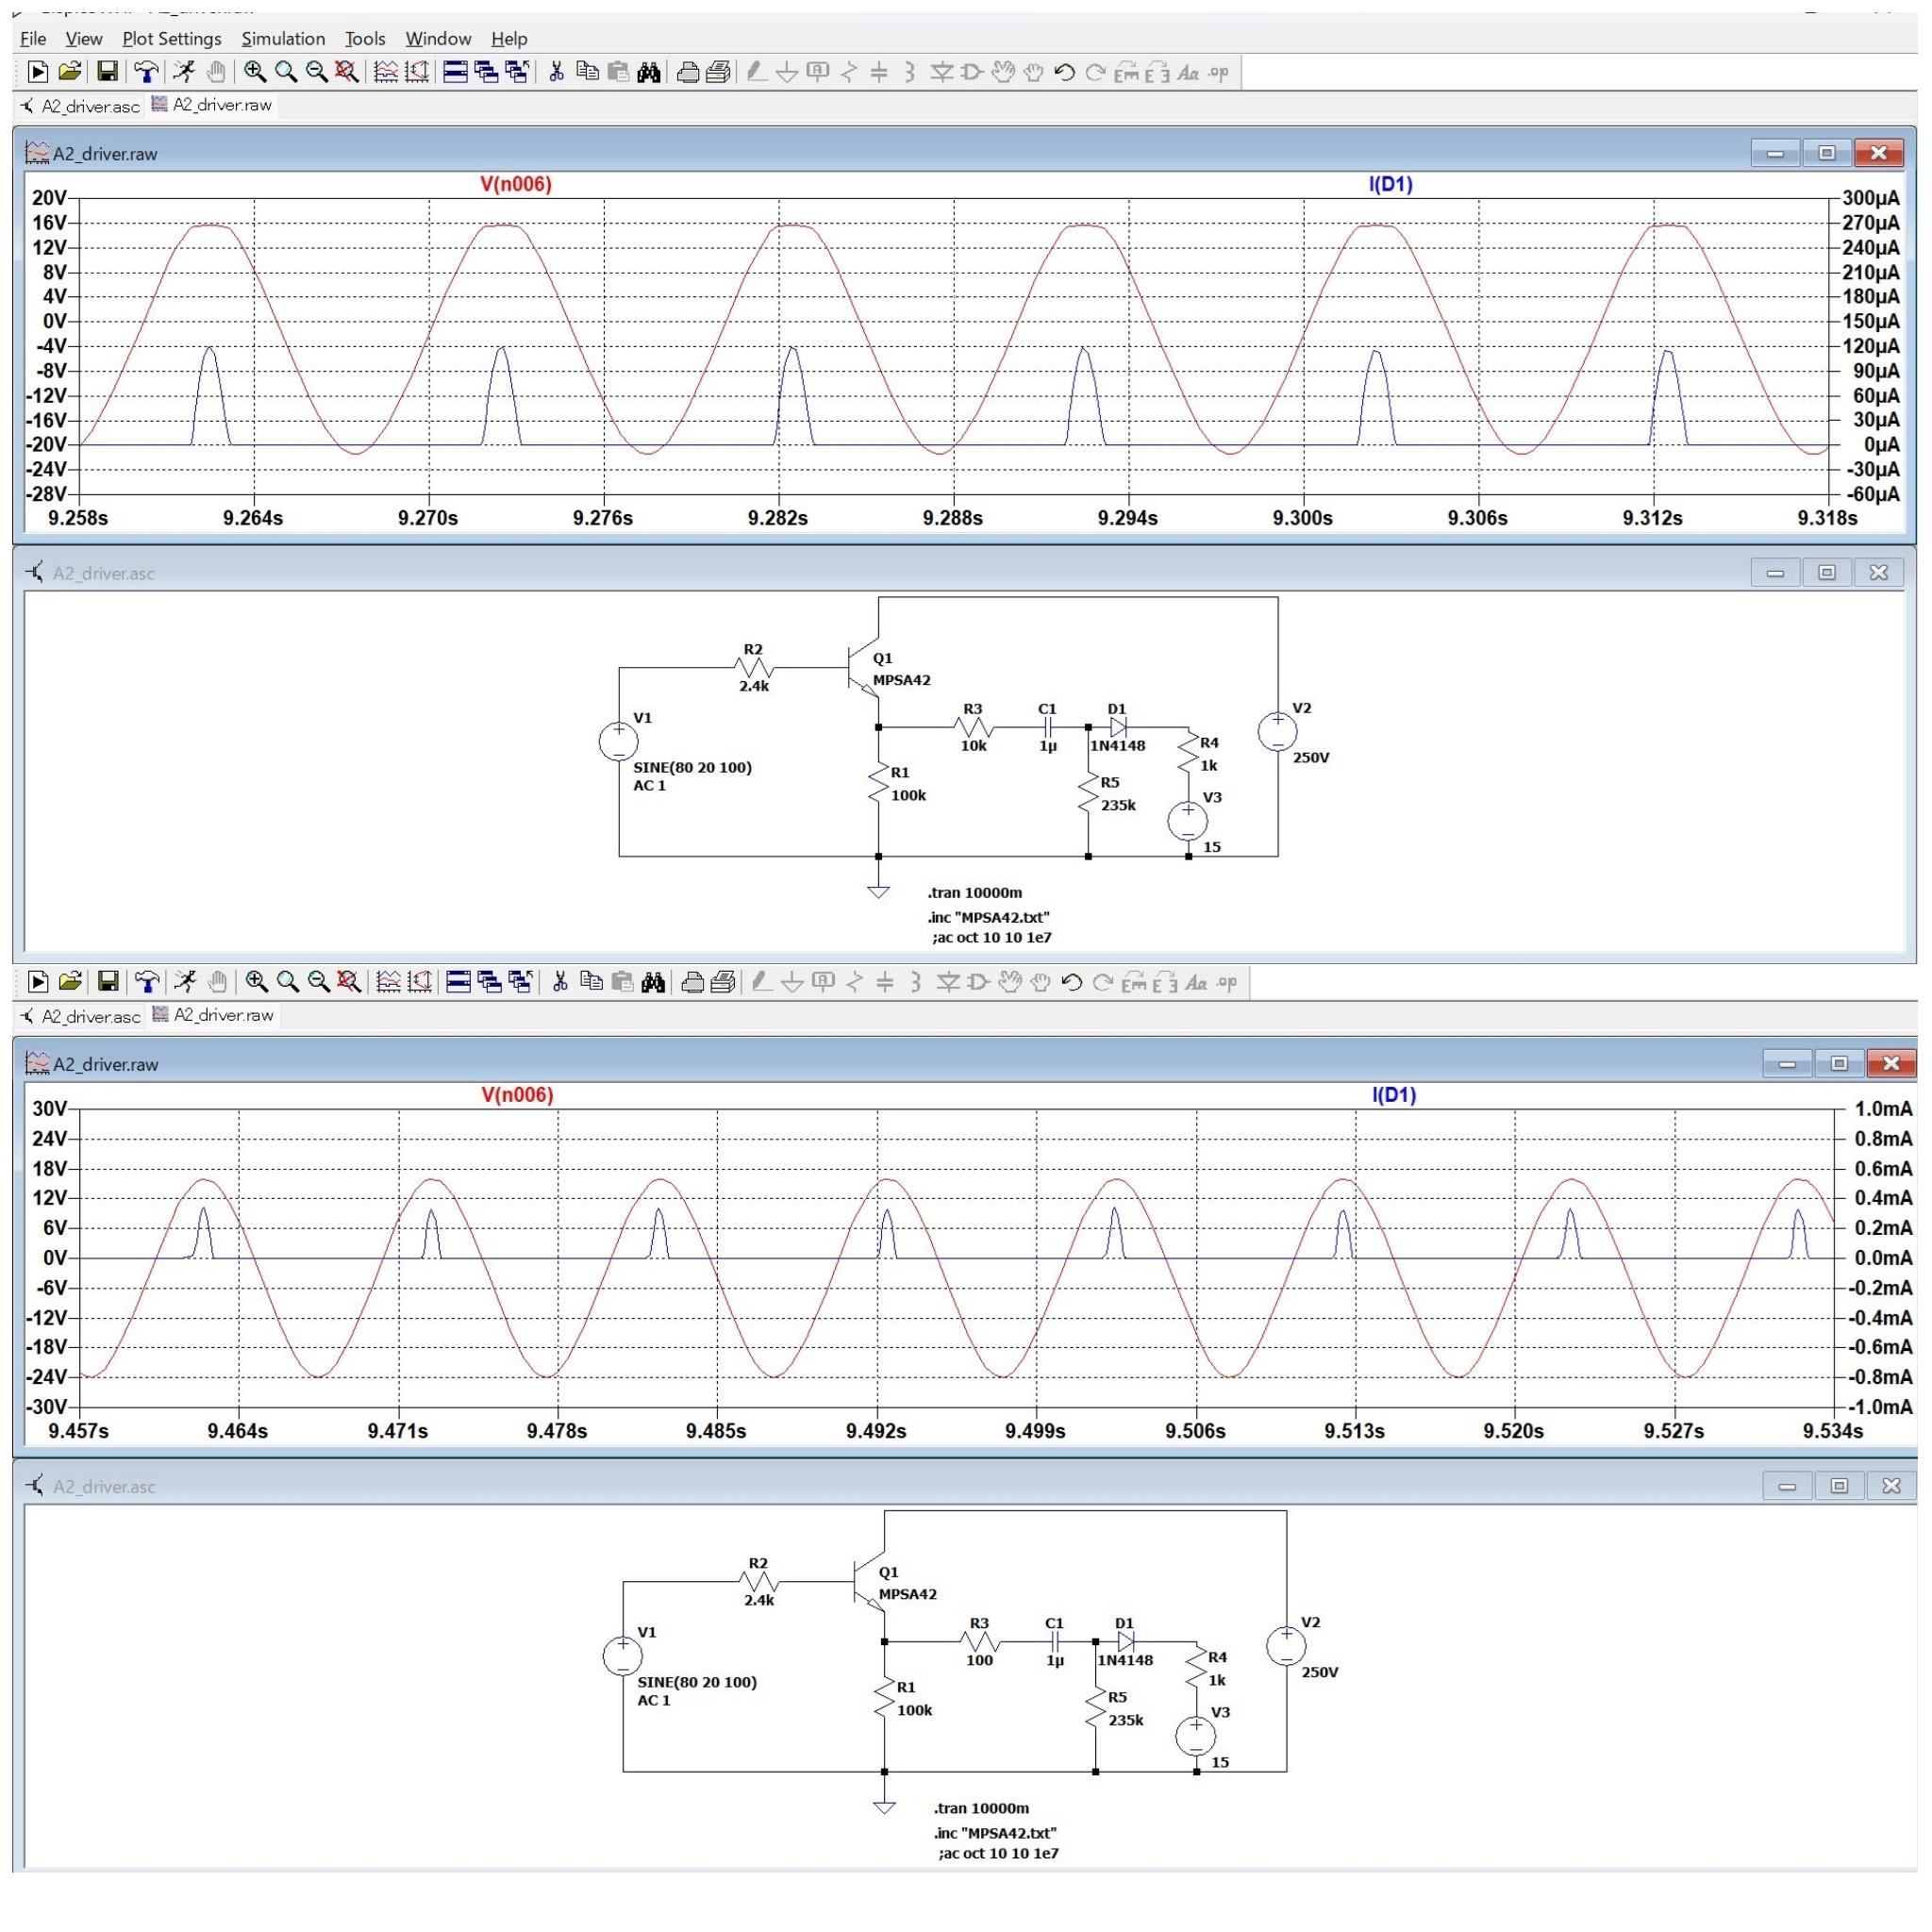Click the .tran 10000m directive in upper schematic
Image resolution: width=1932 pixels, height=1932 pixels.
pos(975,893)
